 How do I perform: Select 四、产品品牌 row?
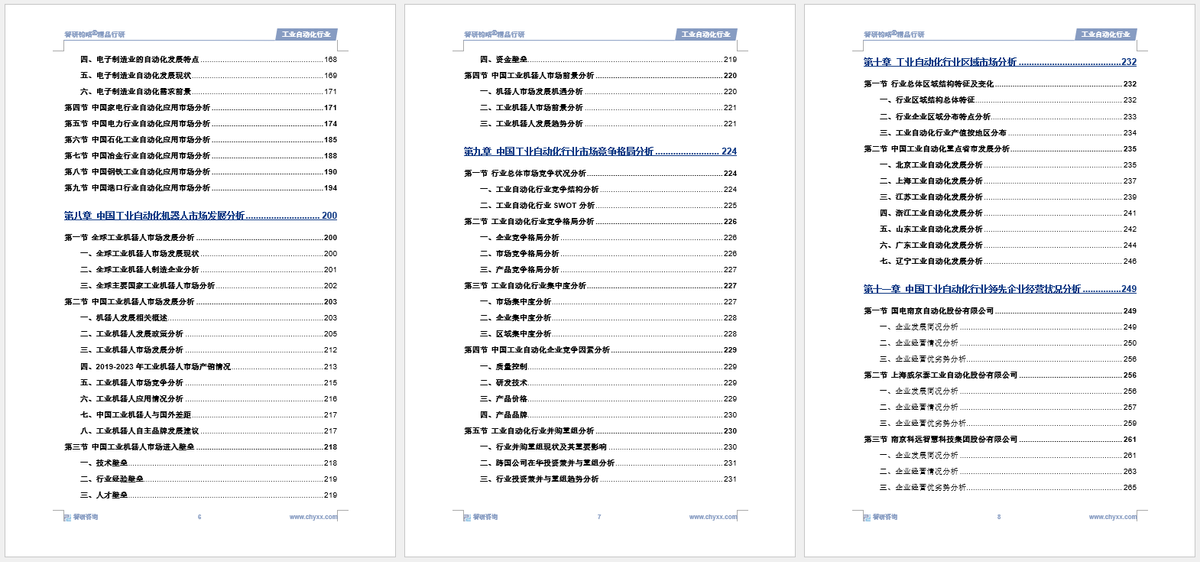point(608,415)
